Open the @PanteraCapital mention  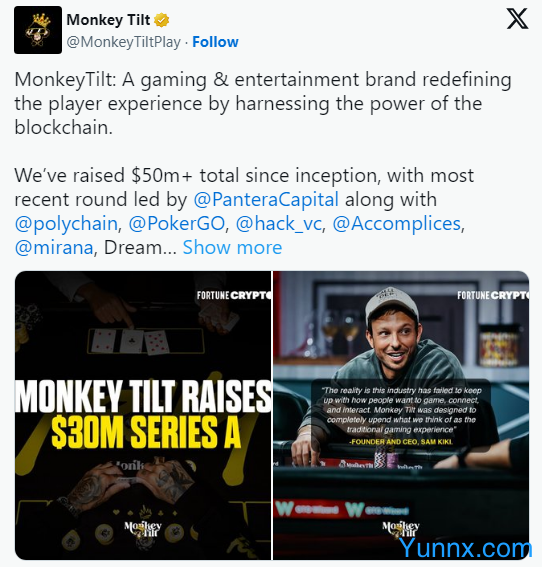(266, 200)
